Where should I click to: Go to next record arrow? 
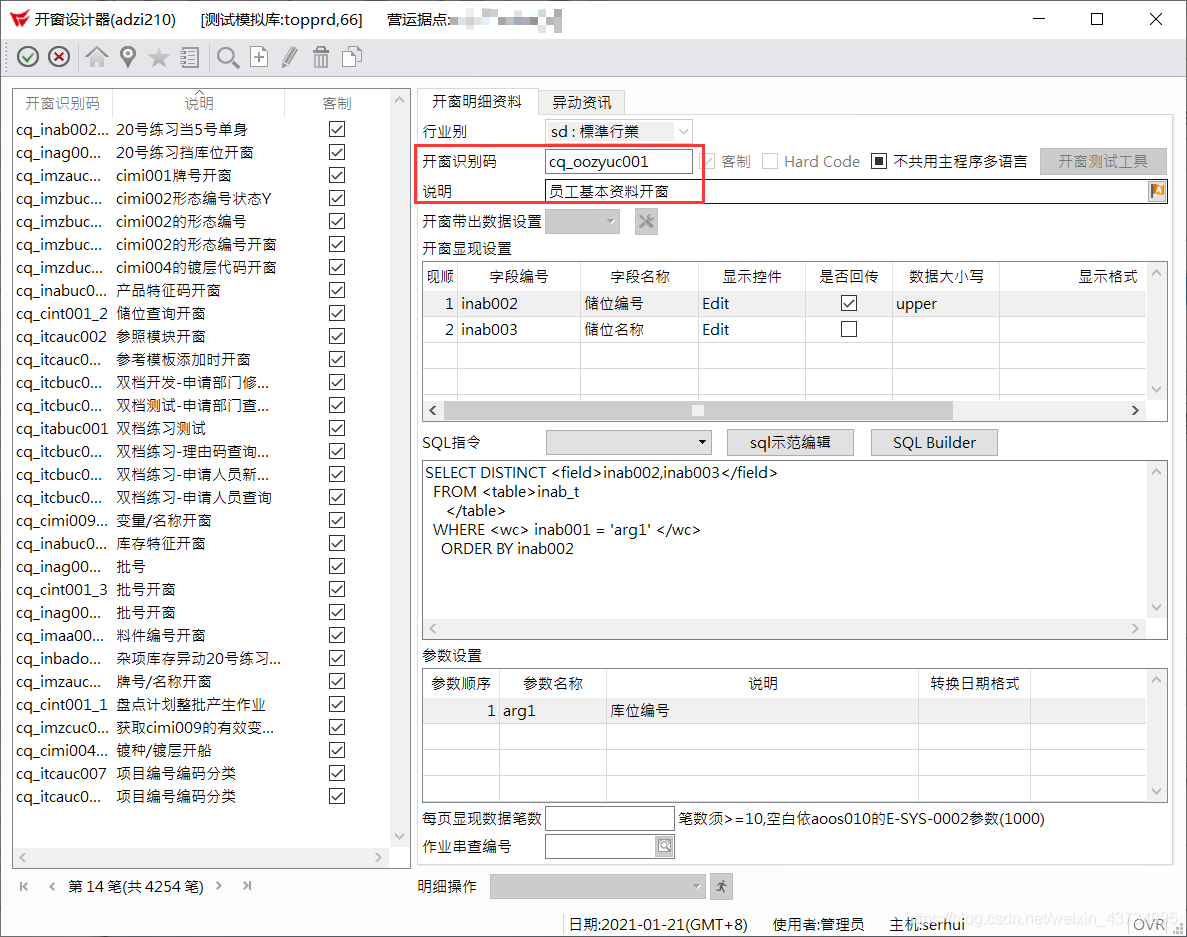[x=219, y=886]
